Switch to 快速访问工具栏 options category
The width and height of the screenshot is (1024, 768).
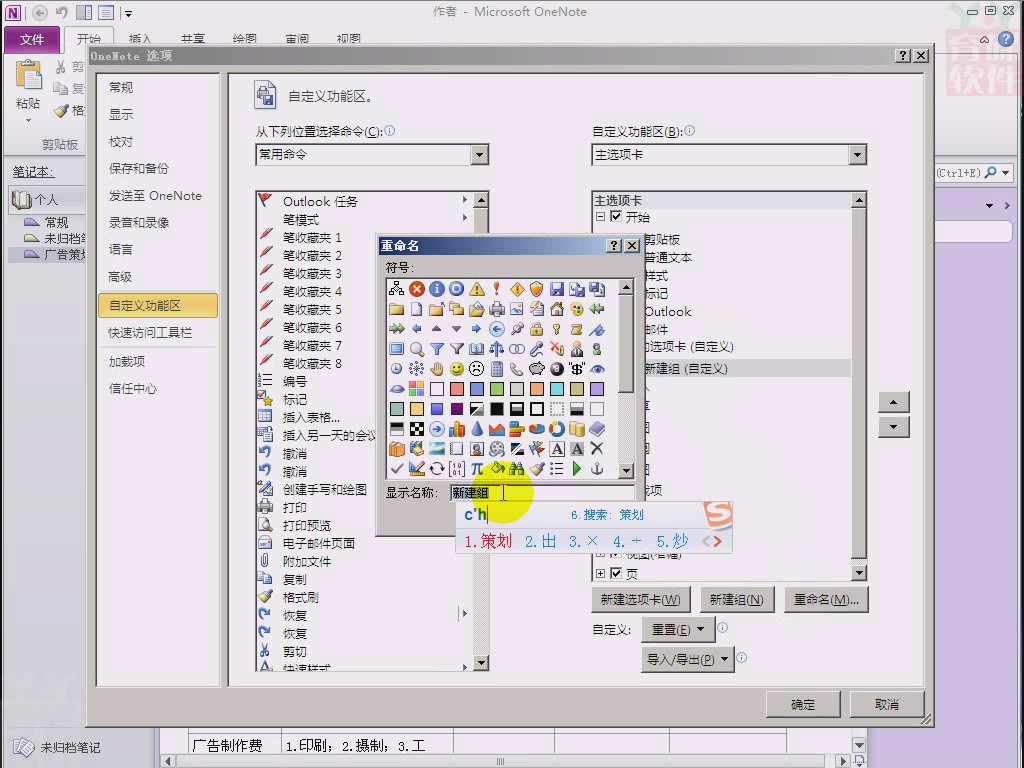coord(150,332)
